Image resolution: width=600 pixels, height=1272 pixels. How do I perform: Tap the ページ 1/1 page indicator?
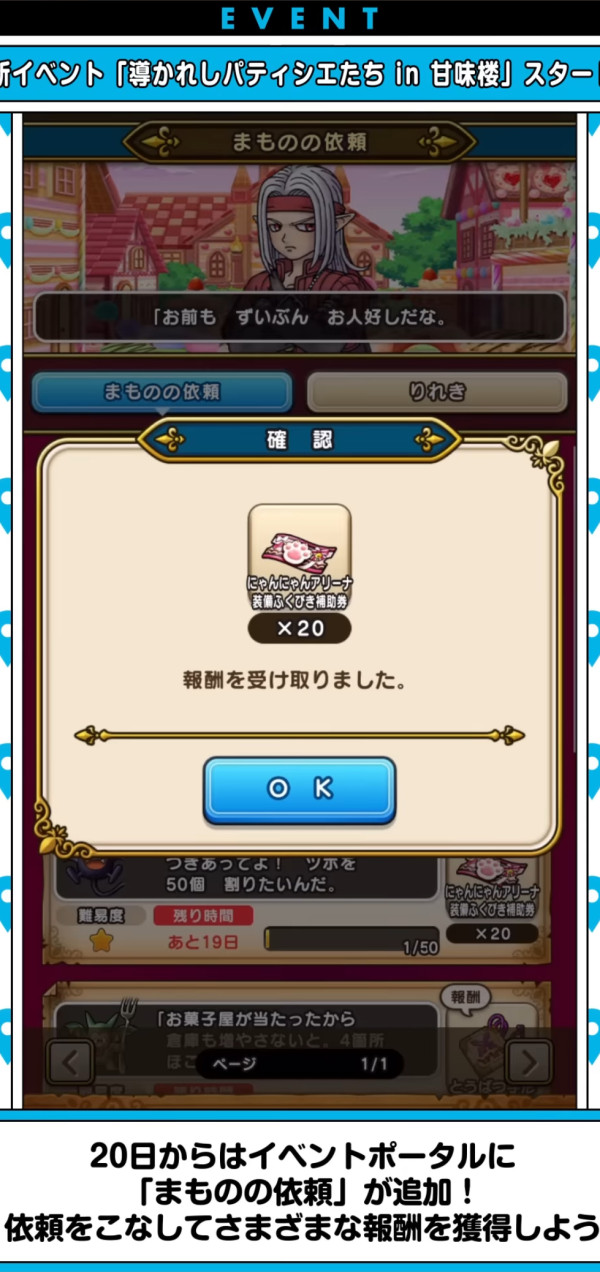click(299, 1063)
